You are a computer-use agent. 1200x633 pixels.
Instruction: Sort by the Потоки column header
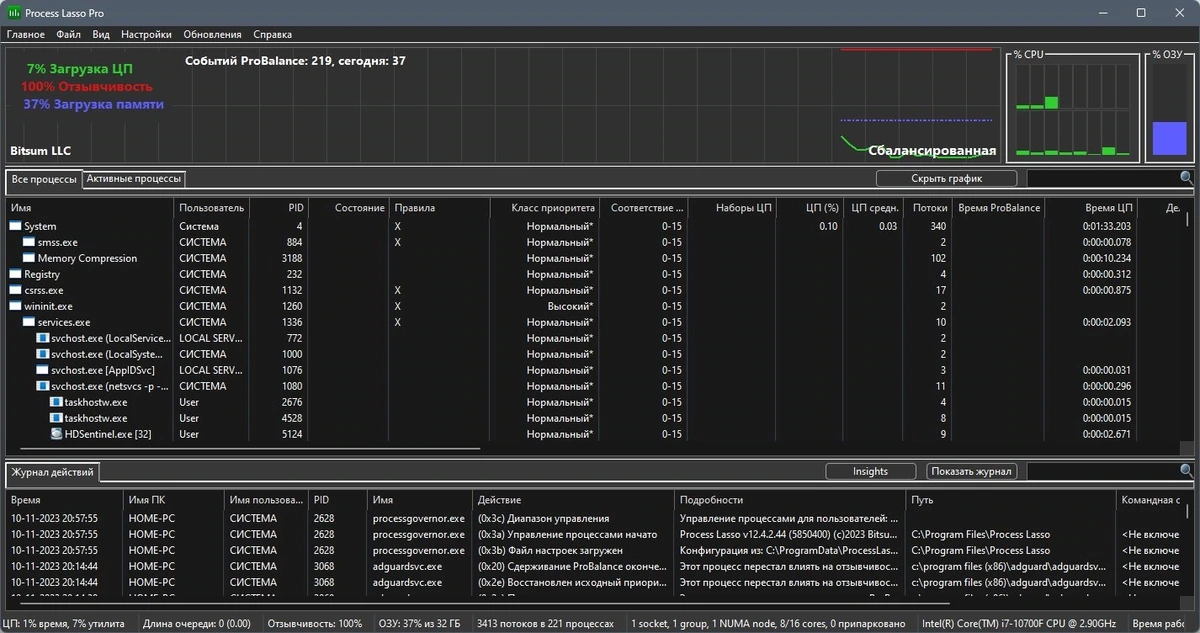coord(925,208)
